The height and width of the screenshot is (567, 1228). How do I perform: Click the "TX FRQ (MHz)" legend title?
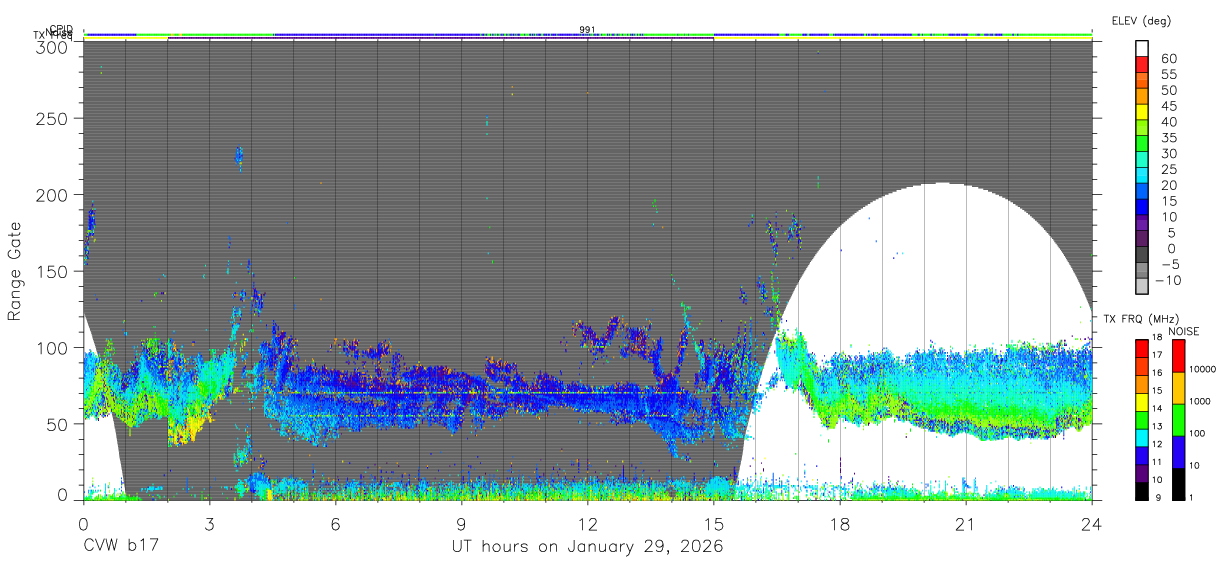tap(1141, 319)
